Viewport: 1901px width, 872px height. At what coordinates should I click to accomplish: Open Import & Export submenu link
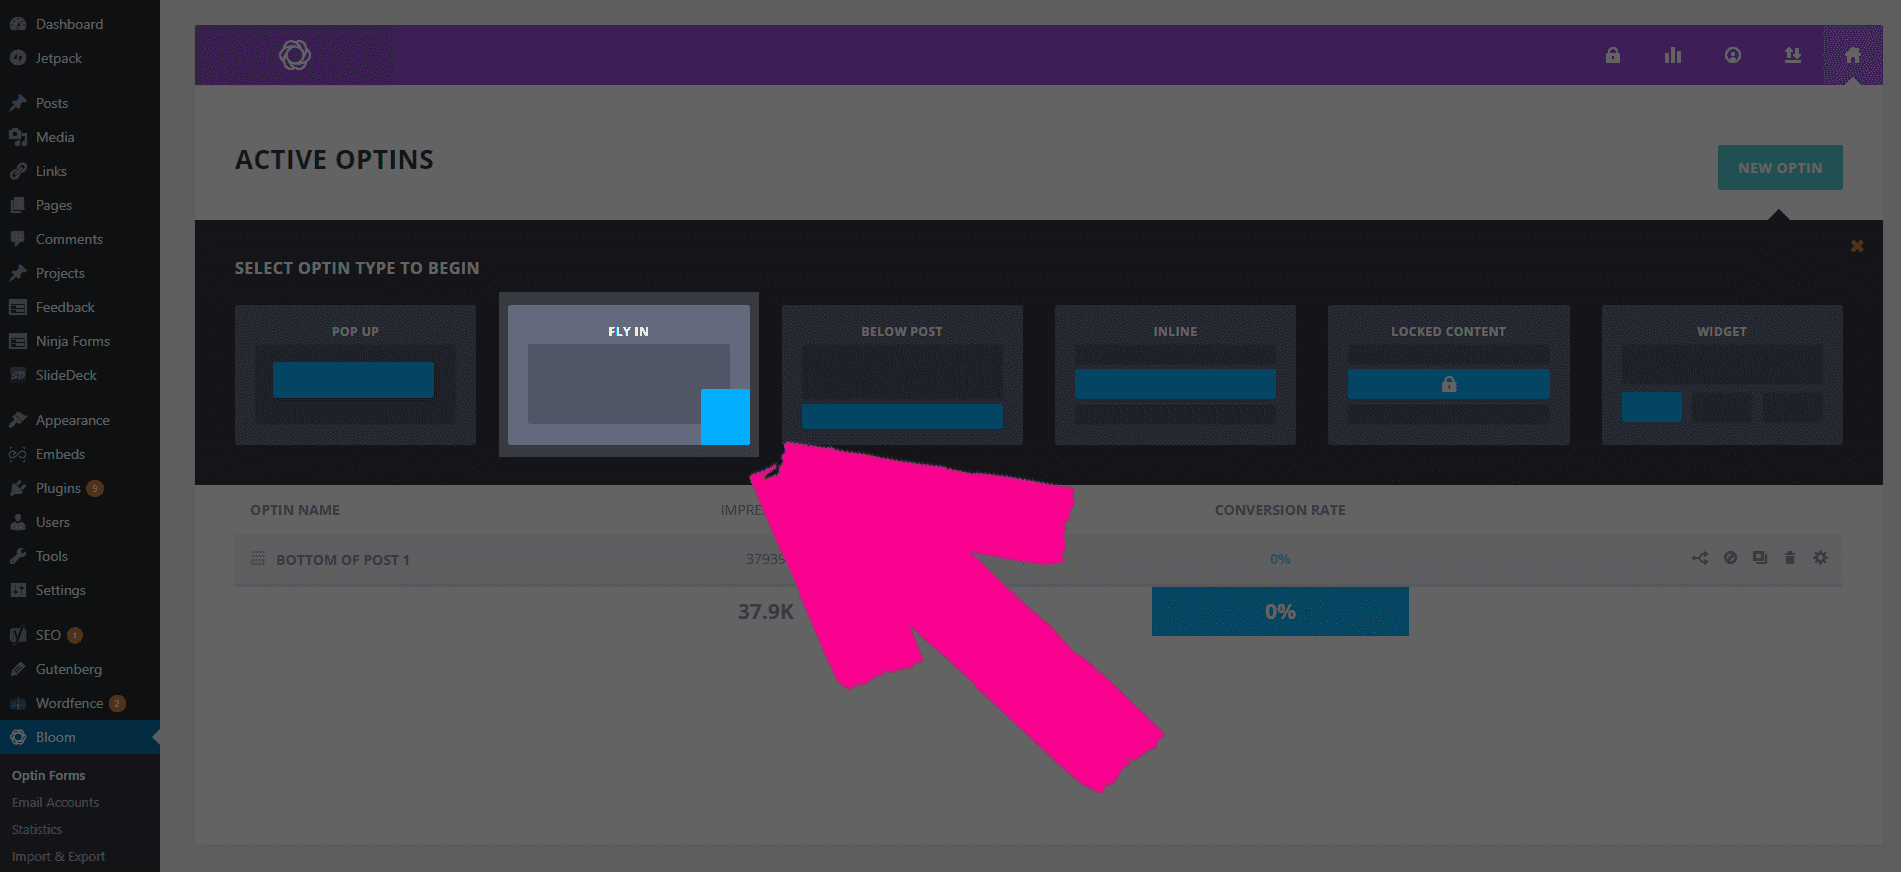pyautogui.click(x=58, y=856)
